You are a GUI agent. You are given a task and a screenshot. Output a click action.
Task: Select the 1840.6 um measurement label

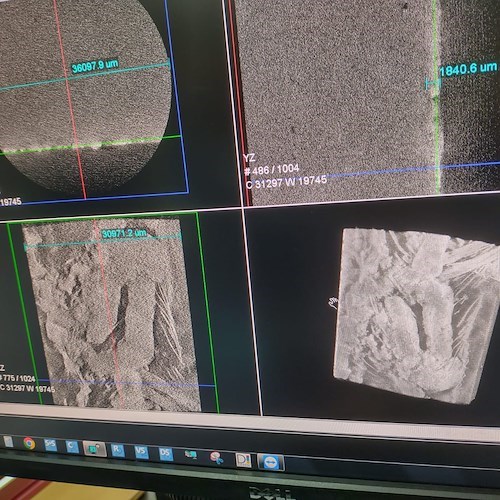(x=468, y=69)
